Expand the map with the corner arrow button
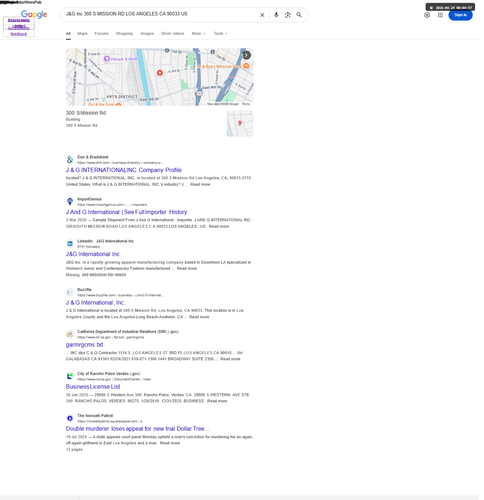The width and height of the screenshot is (484, 500). pos(246,55)
